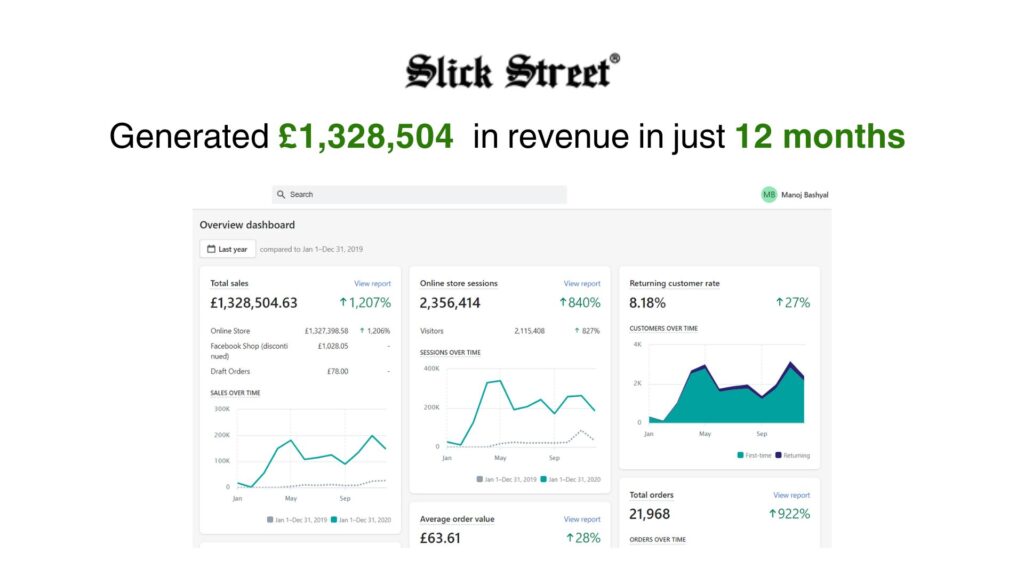Click the calendar icon in Last year button
Image resolution: width=1024 pixels, height=576 pixels.
(x=211, y=249)
